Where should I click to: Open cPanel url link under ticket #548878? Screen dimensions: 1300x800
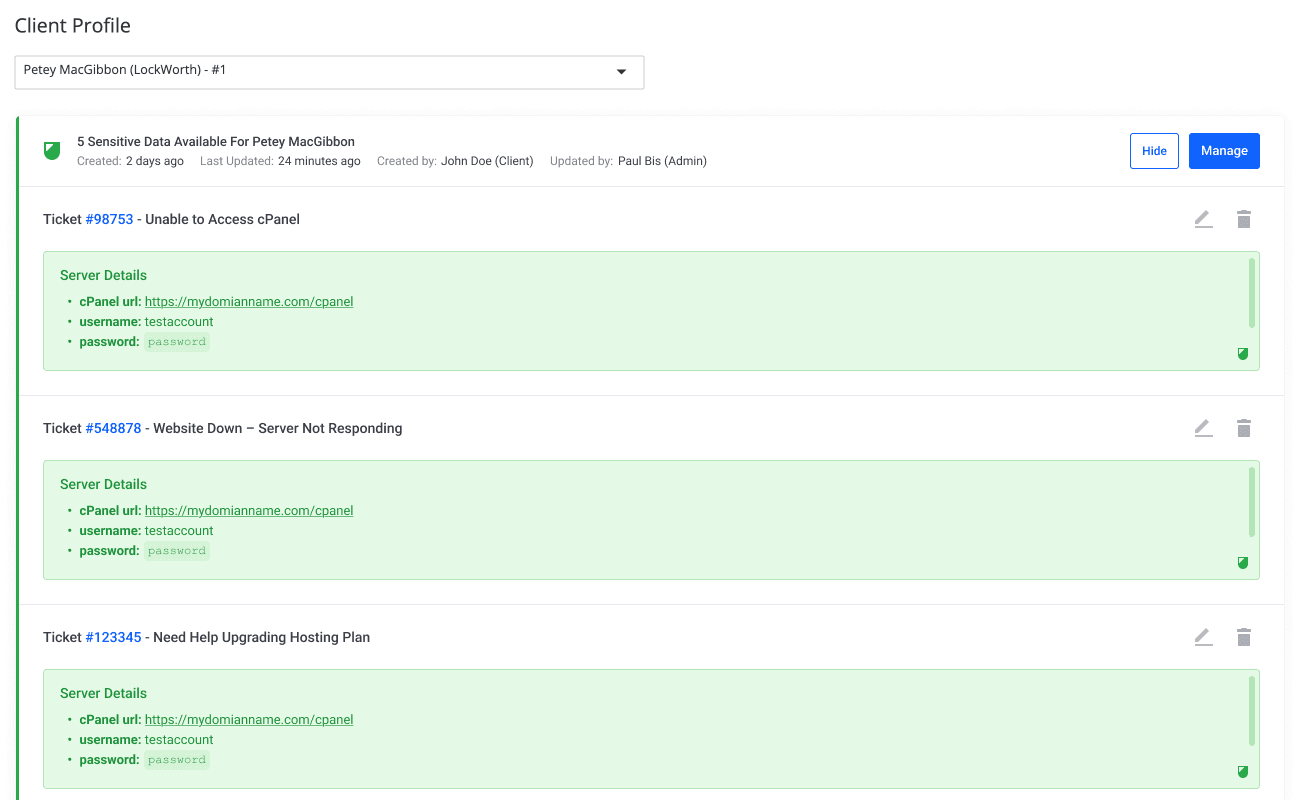(x=249, y=510)
